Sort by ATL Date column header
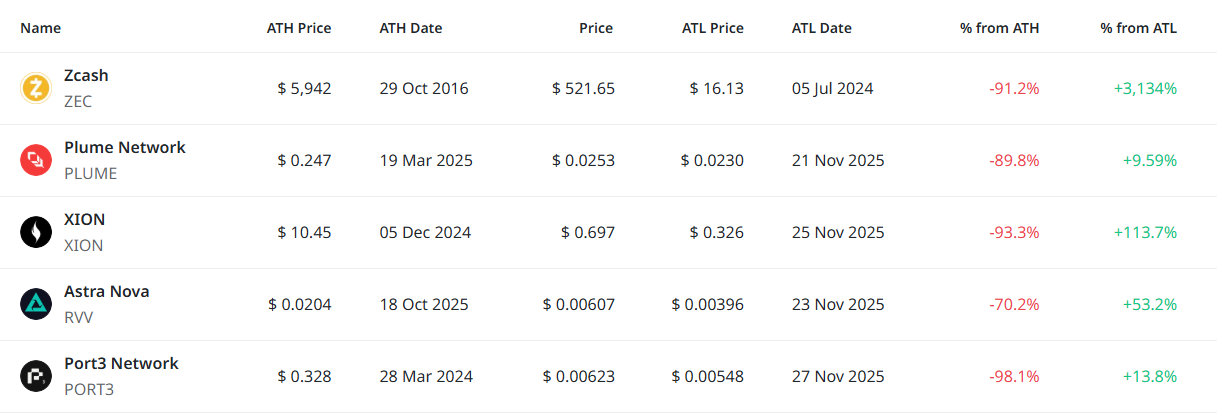Screen dimensions: 1217x413 [x=821, y=28]
